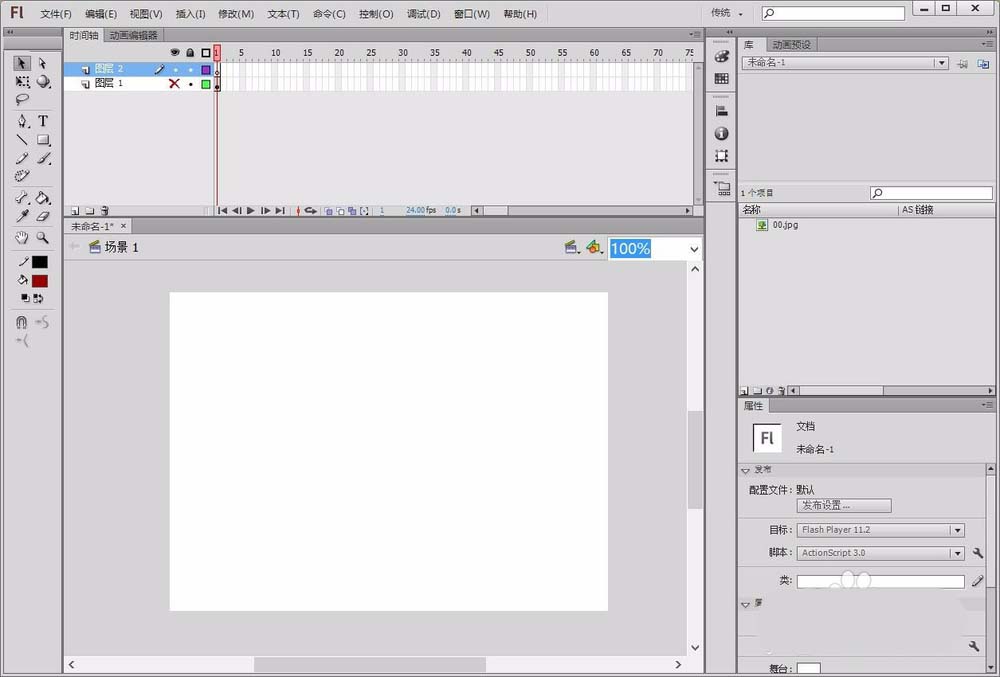Open the 文件(F) menu
This screenshot has width=1000, height=677.
[x=56, y=13]
